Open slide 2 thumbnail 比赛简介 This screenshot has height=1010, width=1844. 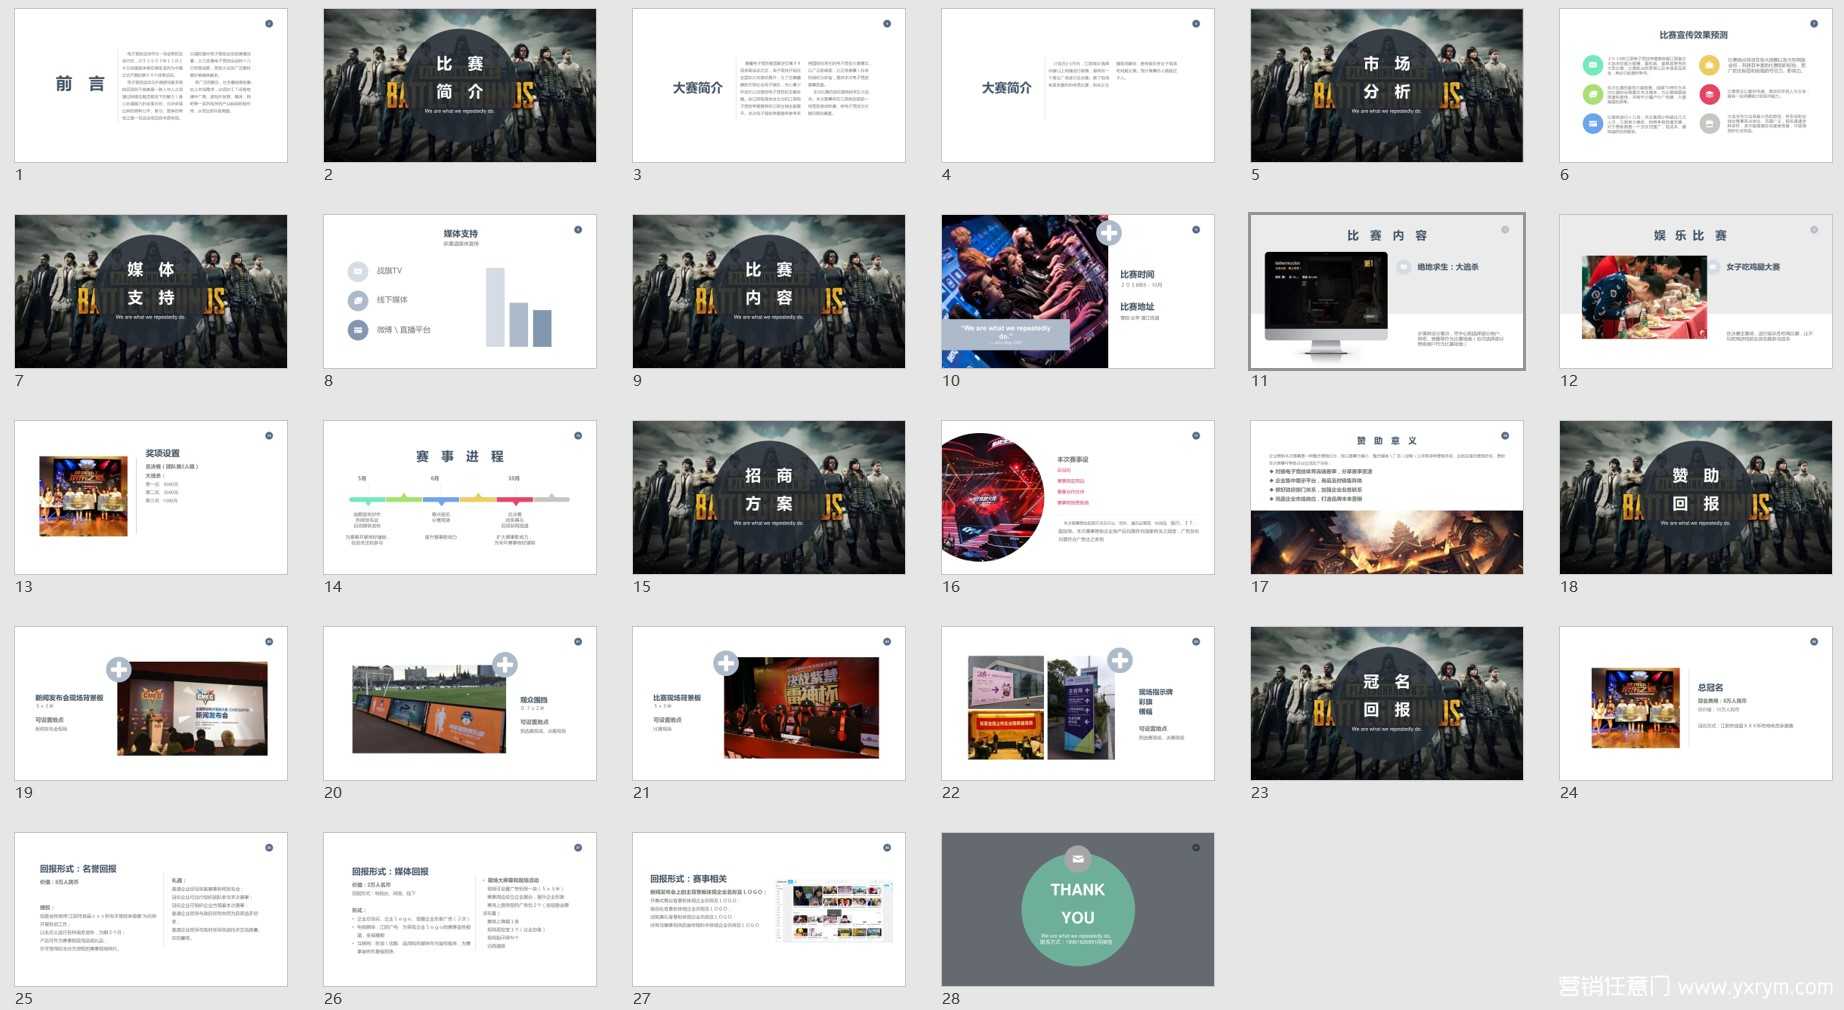[x=460, y=85]
